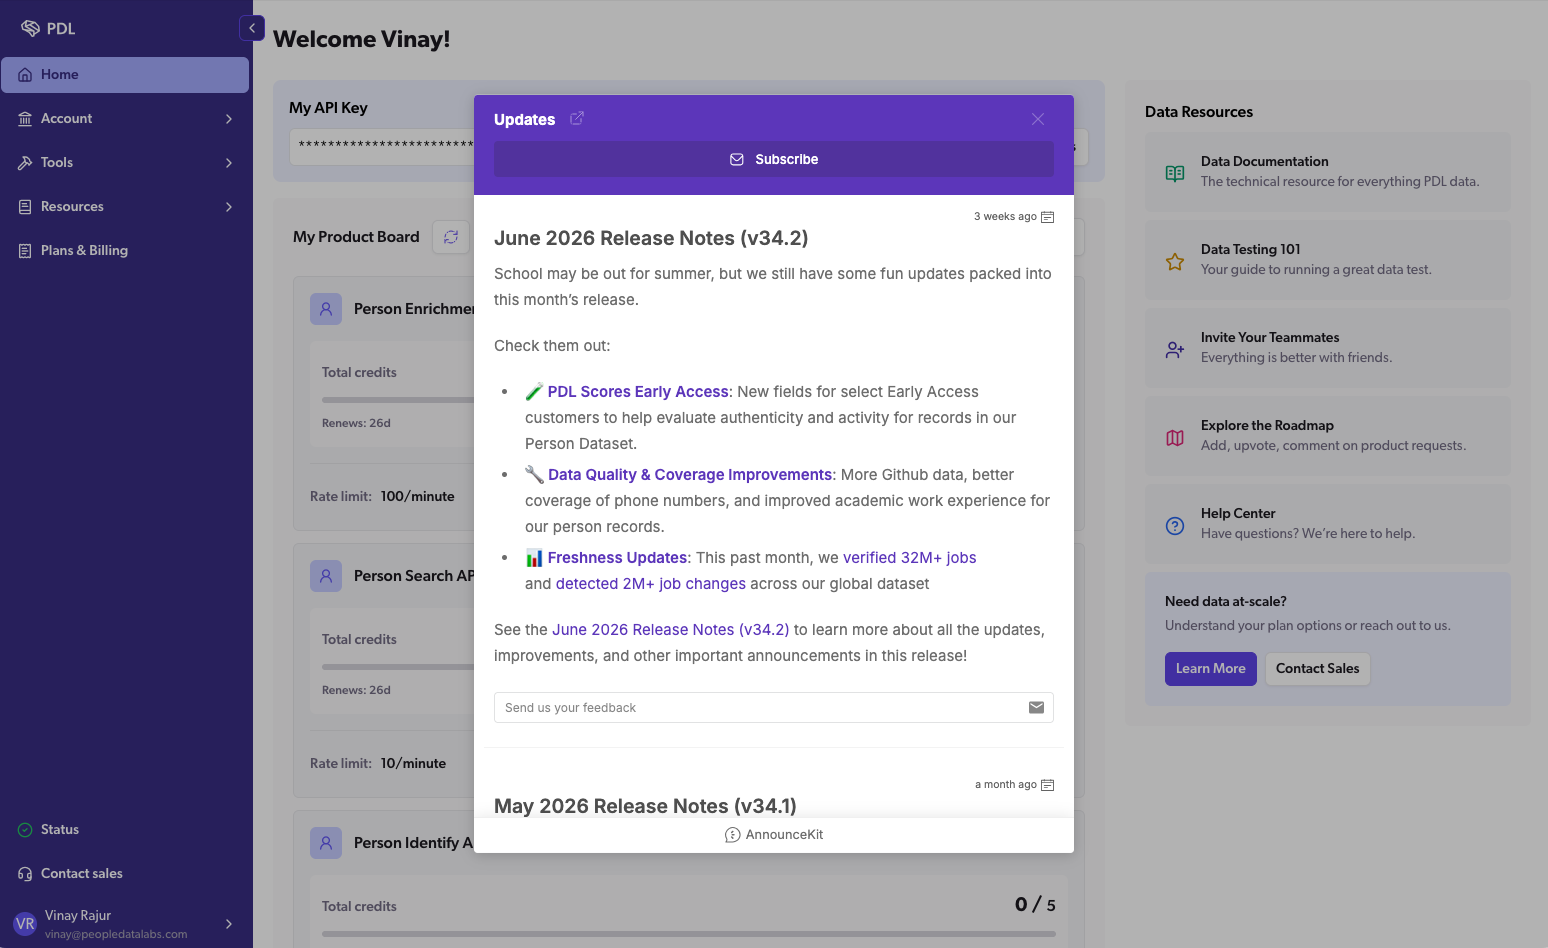This screenshot has width=1548, height=948.
Task: Send feedback with the envelope icon
Action: pos(1036,708)
